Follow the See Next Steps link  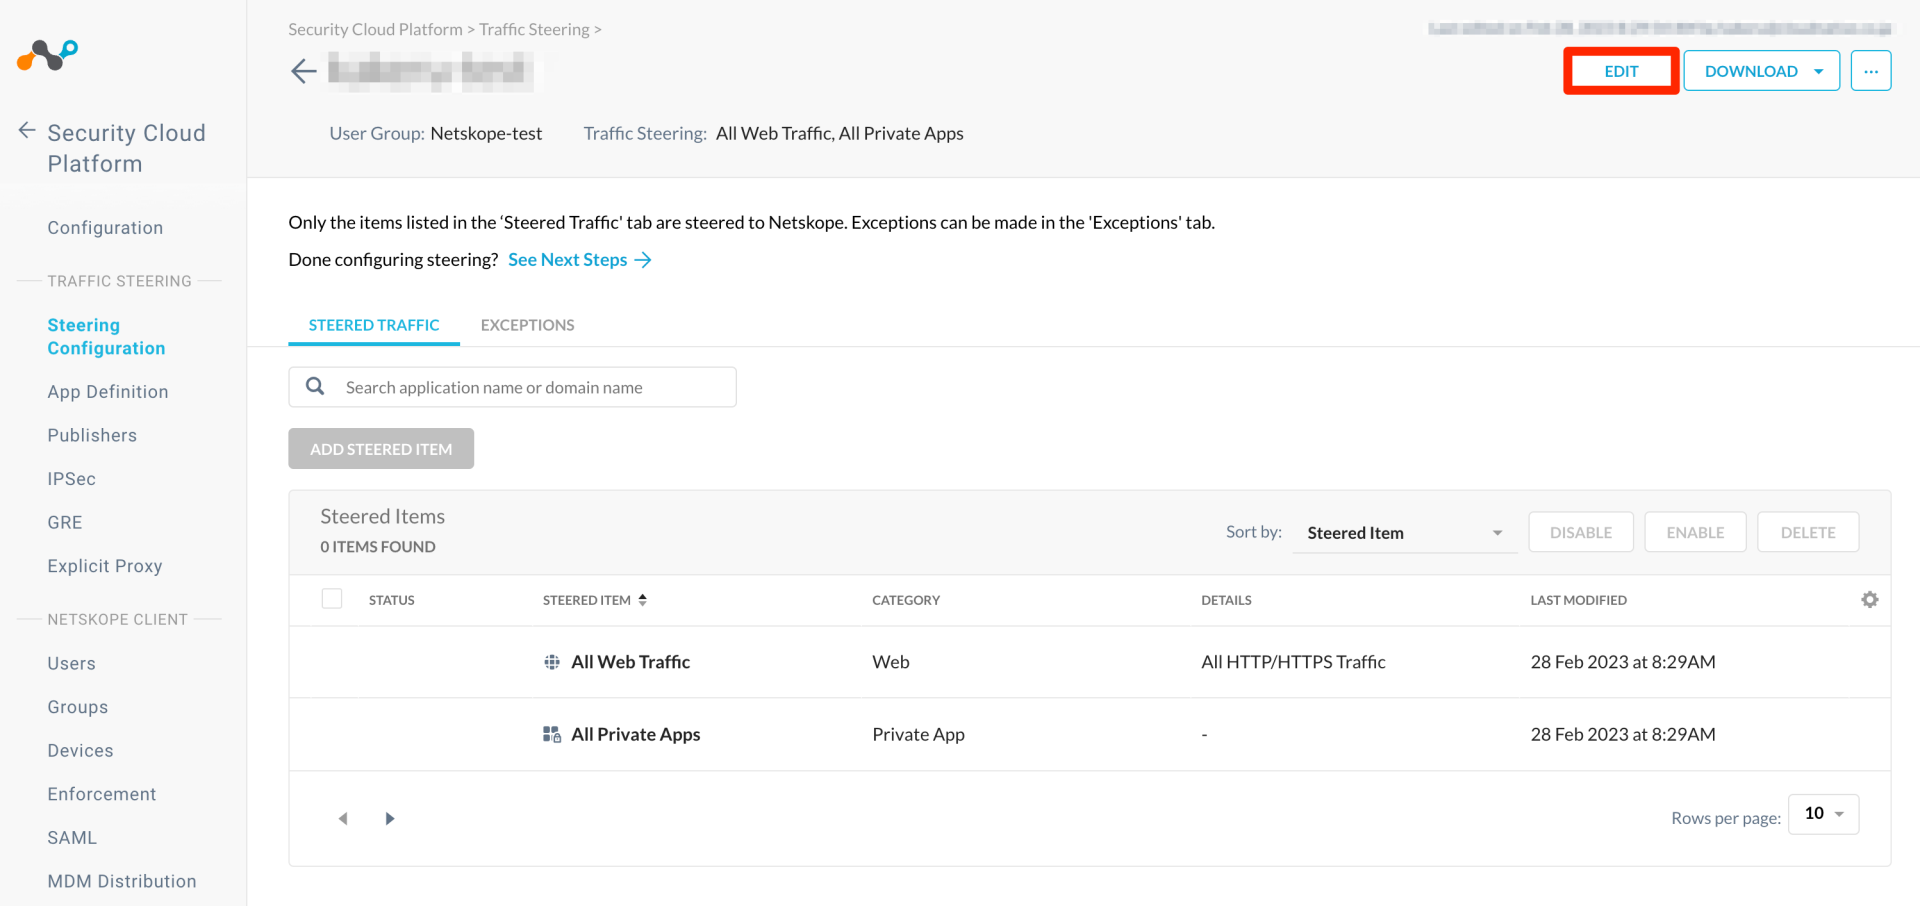[x=568, y=259]
